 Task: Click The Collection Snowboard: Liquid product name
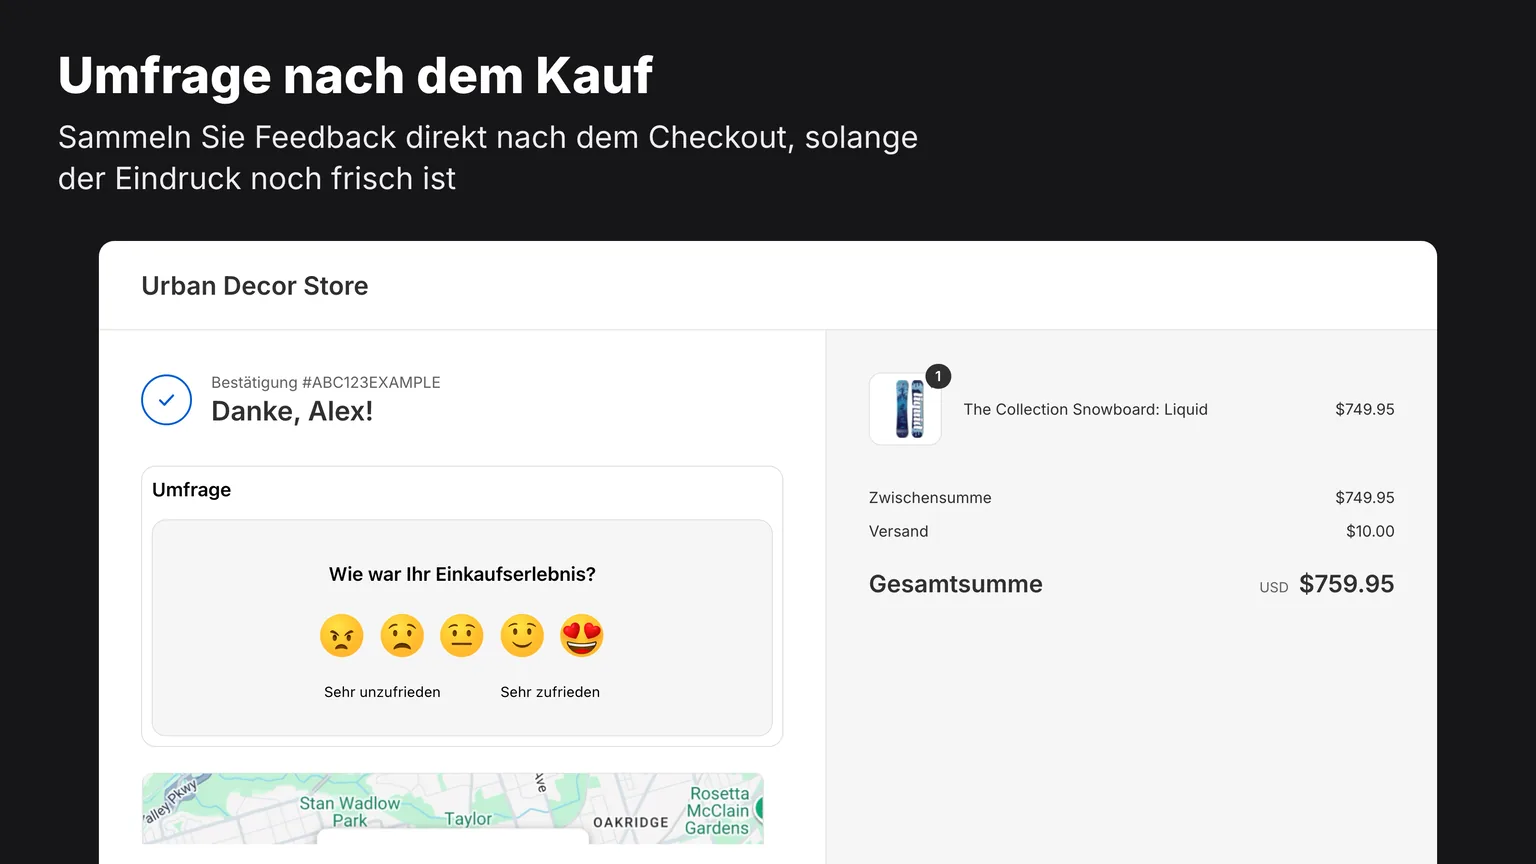click(x=1085, y=409)
